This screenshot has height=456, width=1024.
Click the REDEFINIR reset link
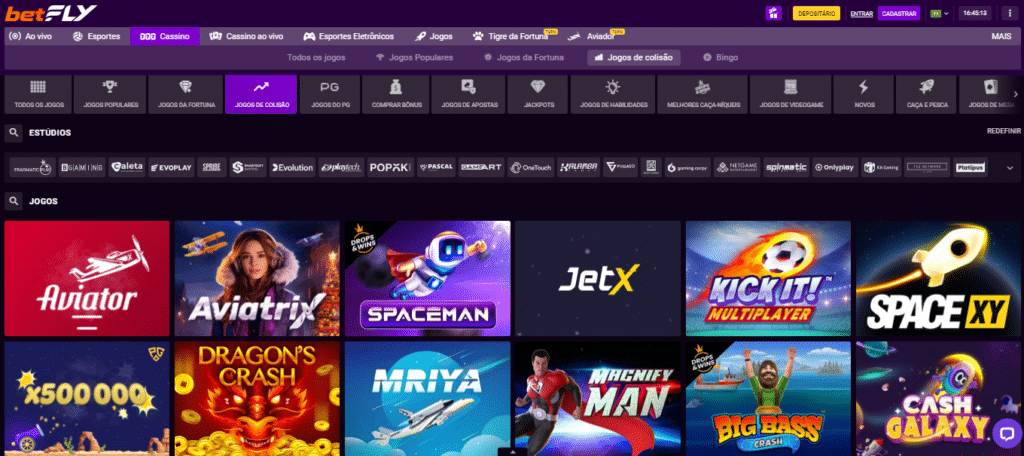(x=1003, y=131)
